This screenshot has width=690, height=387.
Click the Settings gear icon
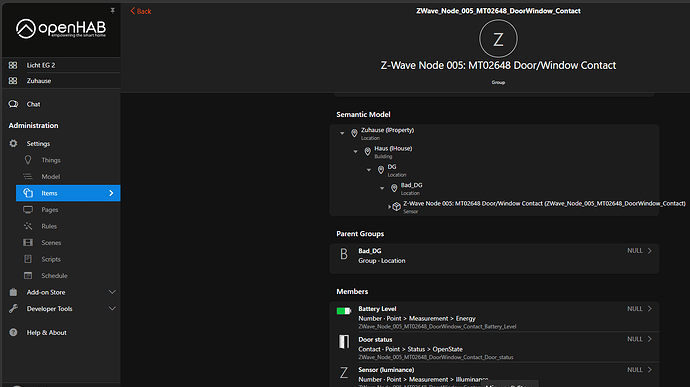click(x=13, y=144)
